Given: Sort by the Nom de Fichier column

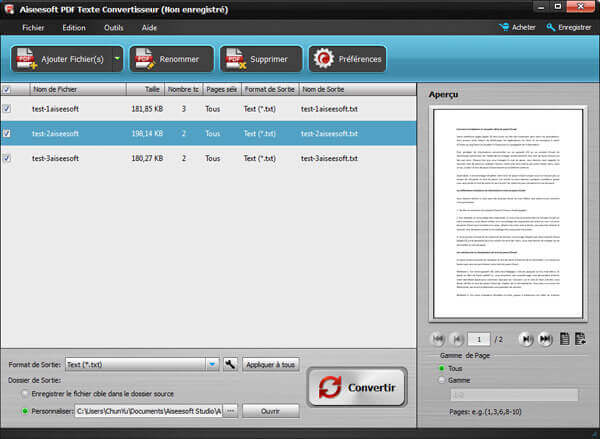Looking at the screenshot, I should coord(78,89).
